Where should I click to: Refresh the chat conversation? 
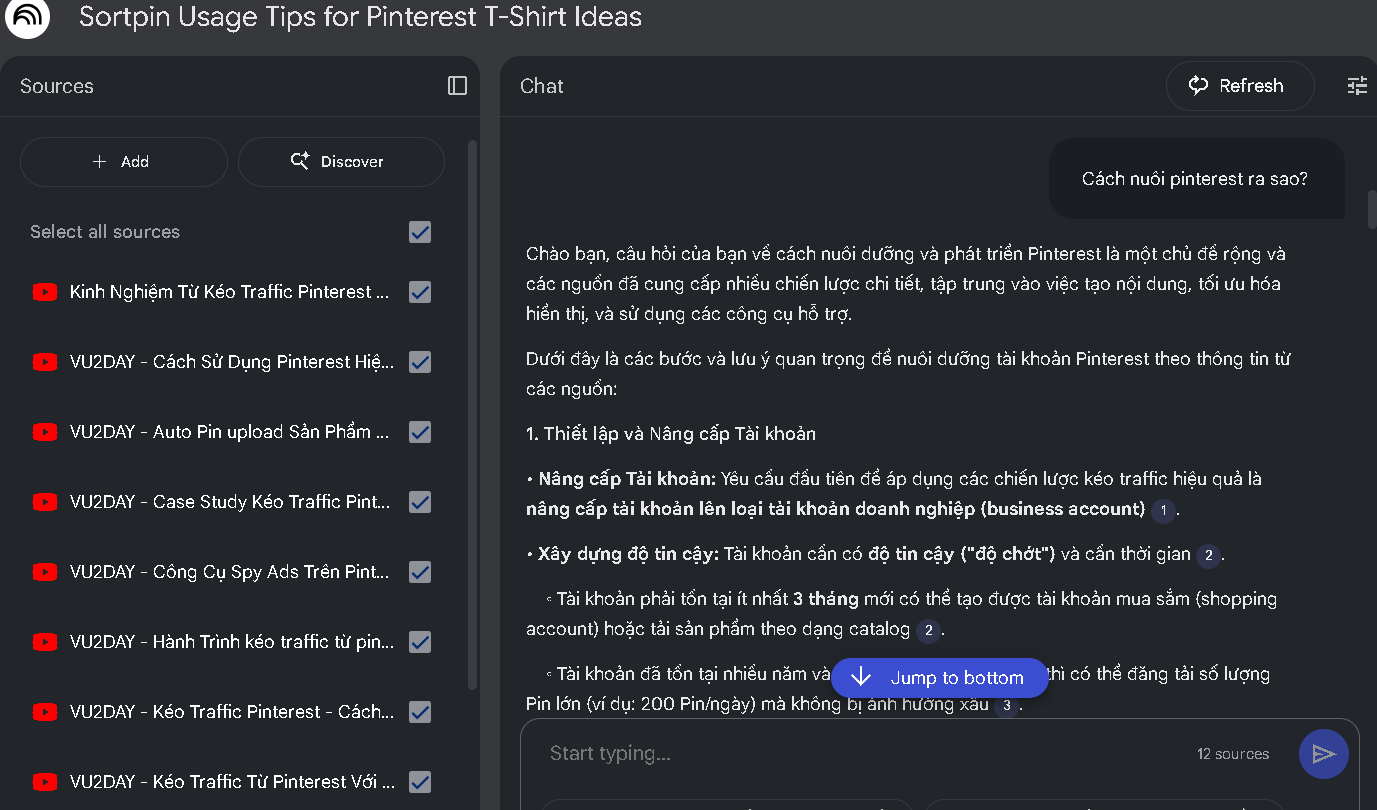(1239, 86)
